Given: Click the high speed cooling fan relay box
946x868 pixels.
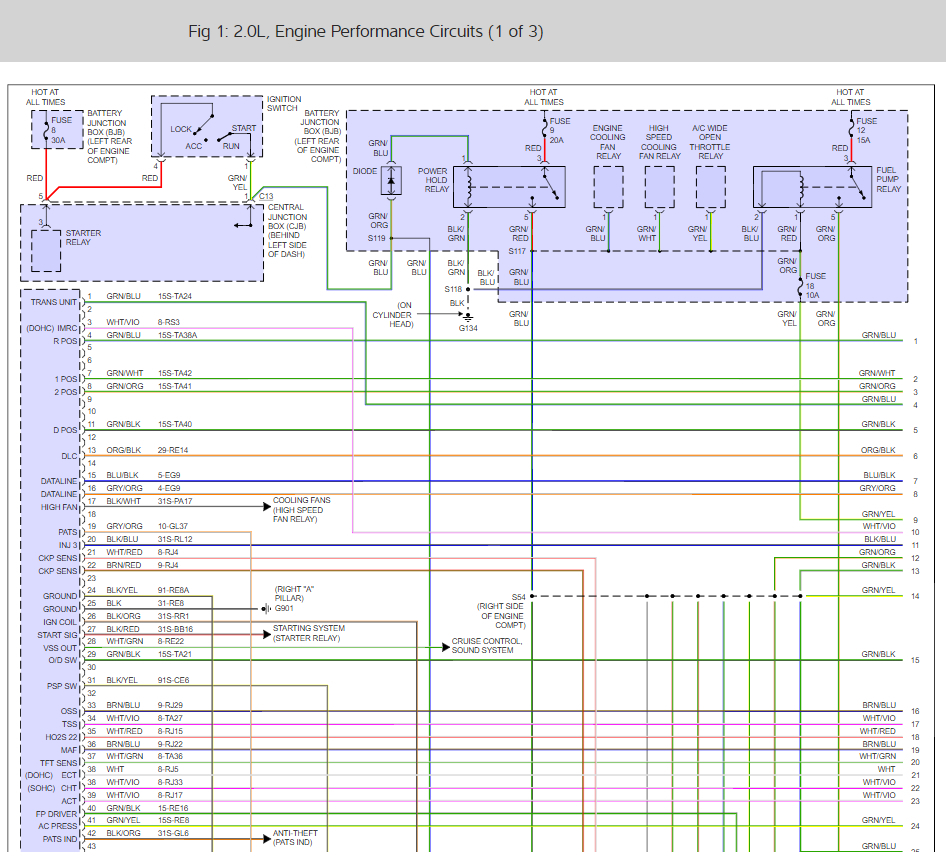Looking at the screenshot, I should tap(659, 186).
